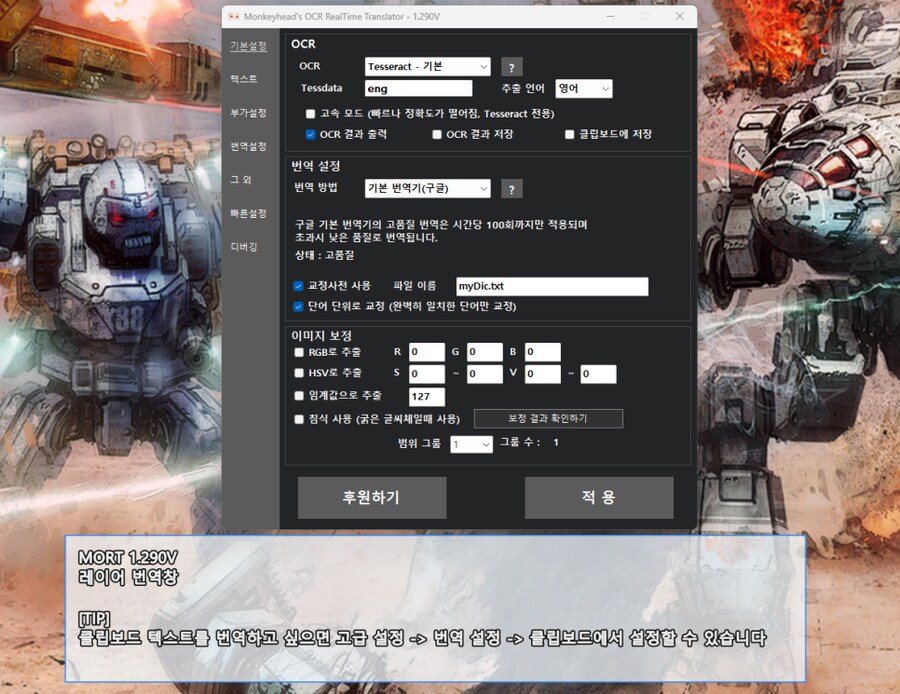Switch to the 번역설정 tab
The width and height of the screenshot is (900, 694).
click(x=249, y=146)
